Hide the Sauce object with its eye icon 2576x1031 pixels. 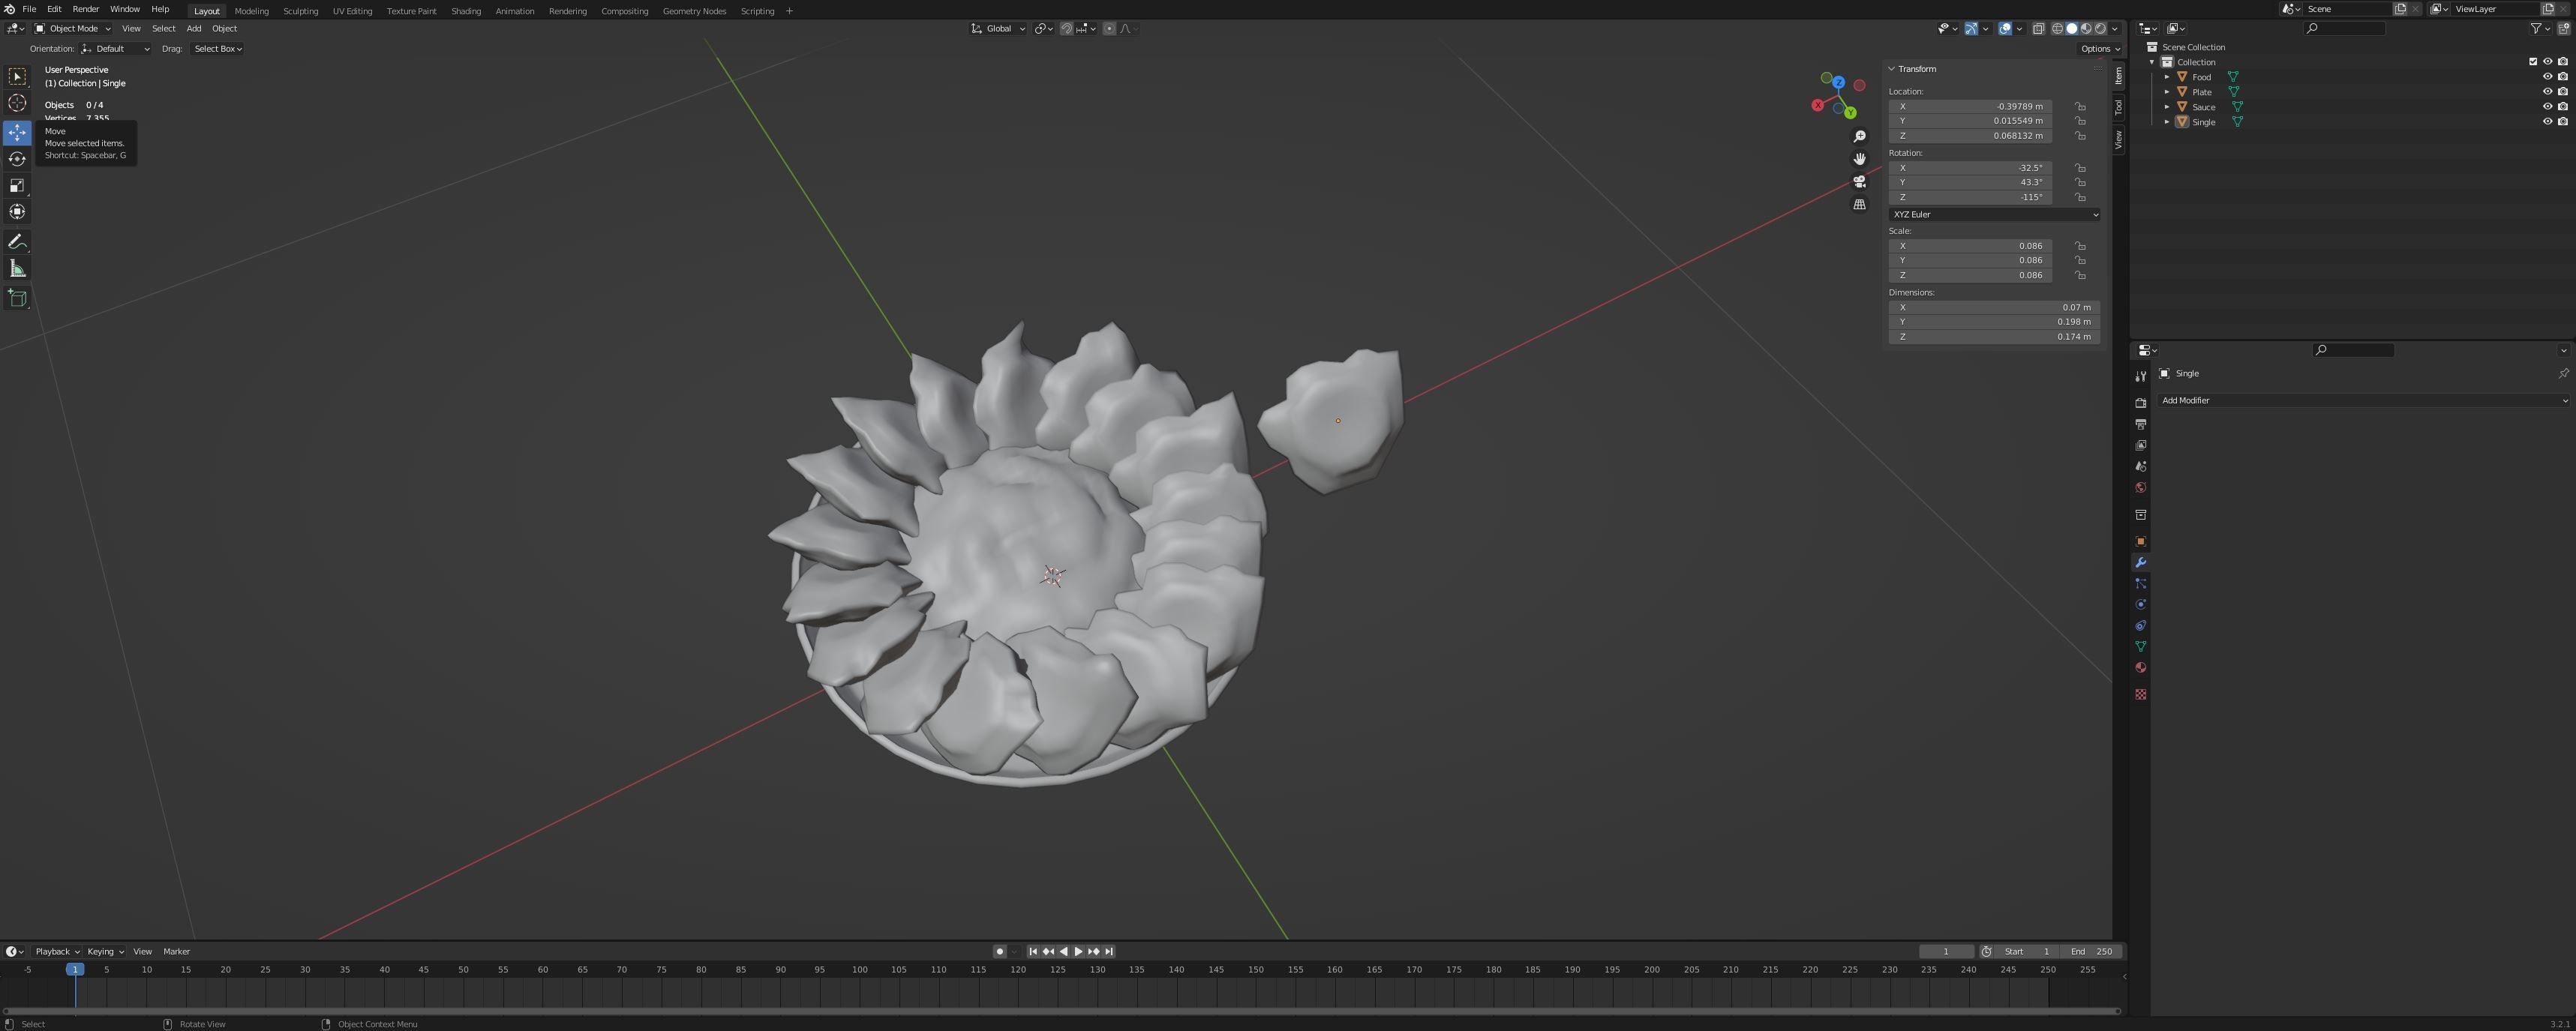[2547, 107]
